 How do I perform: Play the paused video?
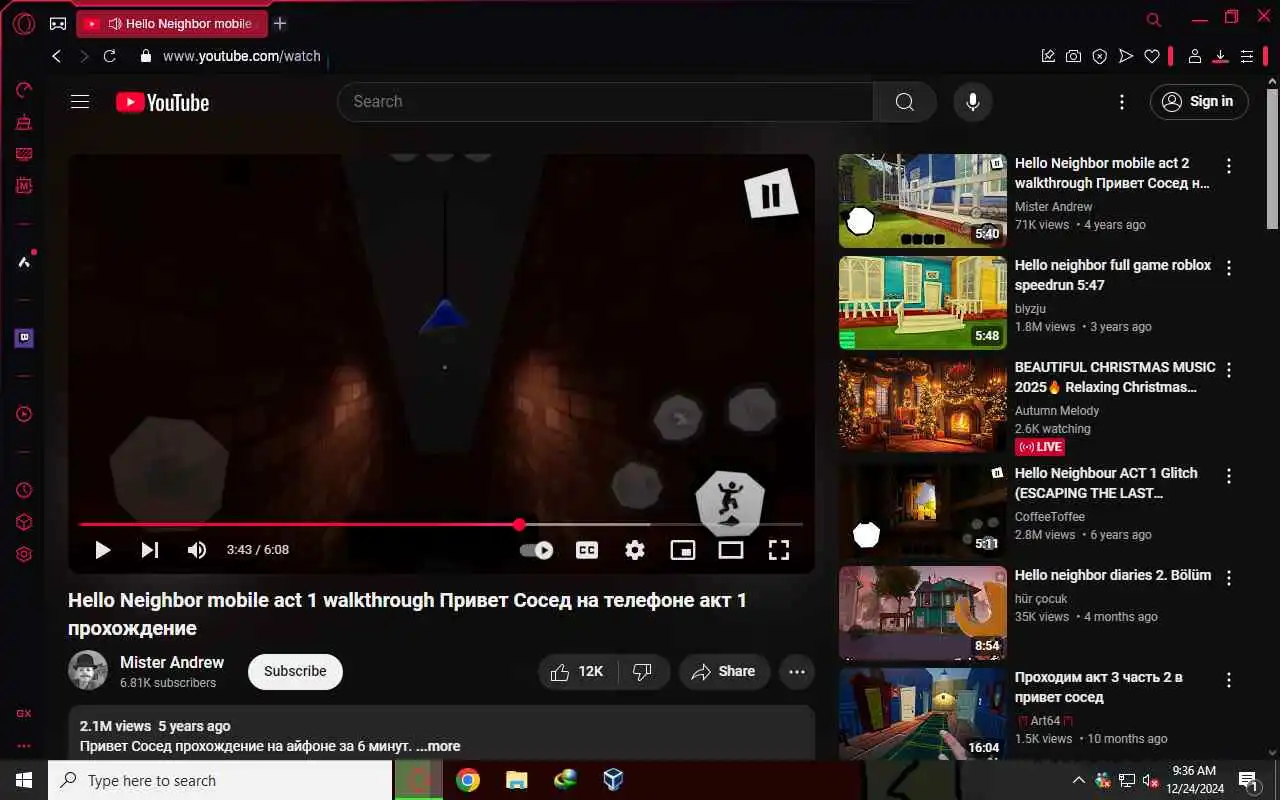[x=102, y=550]
